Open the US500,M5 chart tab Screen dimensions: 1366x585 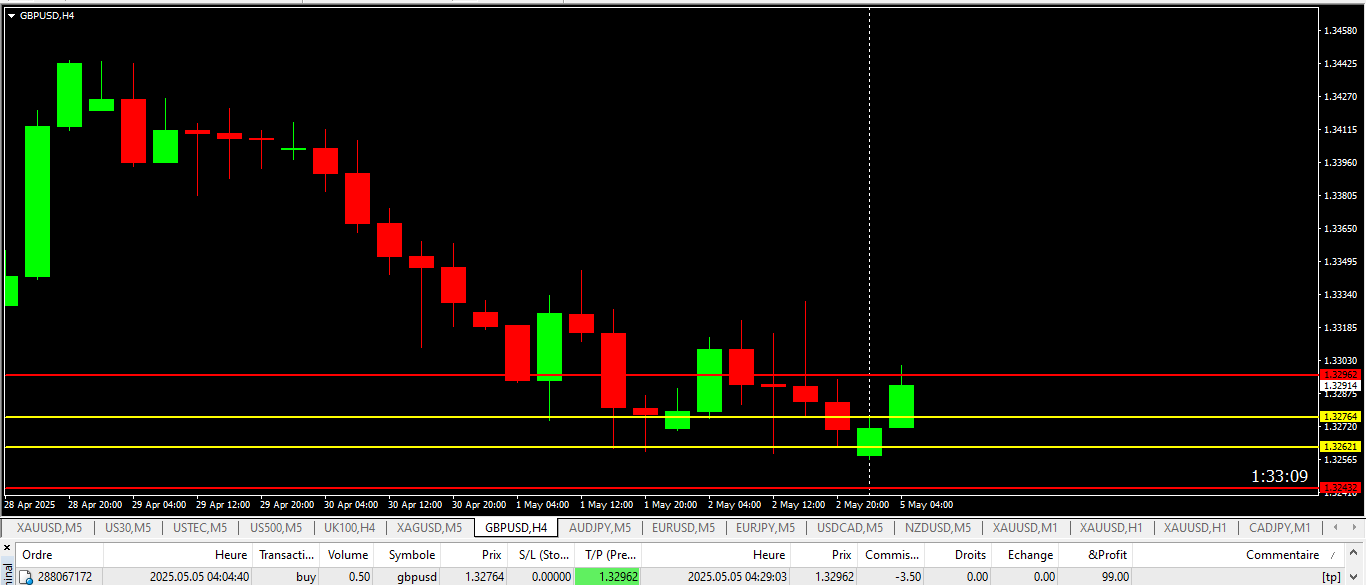(276, 527)
